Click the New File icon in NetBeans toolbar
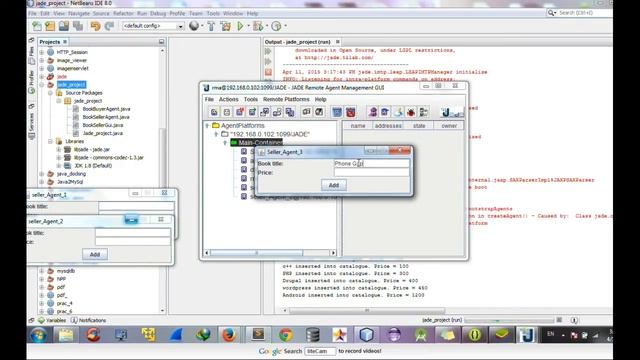Viewport: 640px width, 360px height. pyautogui.click(x=37, y=26)
